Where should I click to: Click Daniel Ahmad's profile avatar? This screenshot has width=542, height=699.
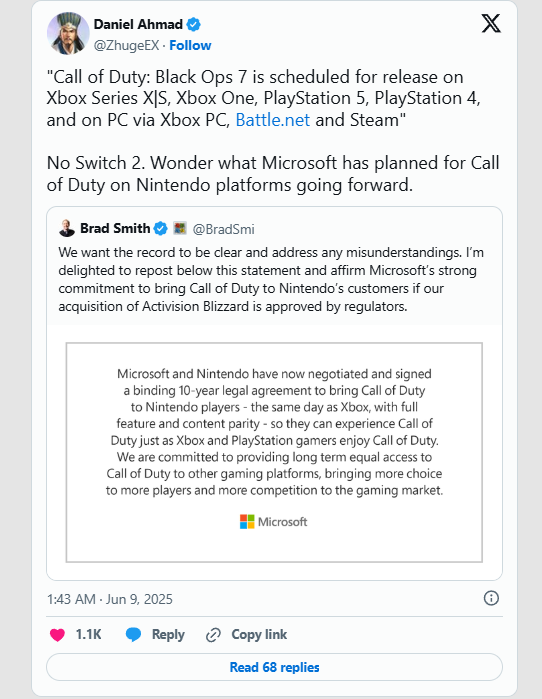(68, 33)
